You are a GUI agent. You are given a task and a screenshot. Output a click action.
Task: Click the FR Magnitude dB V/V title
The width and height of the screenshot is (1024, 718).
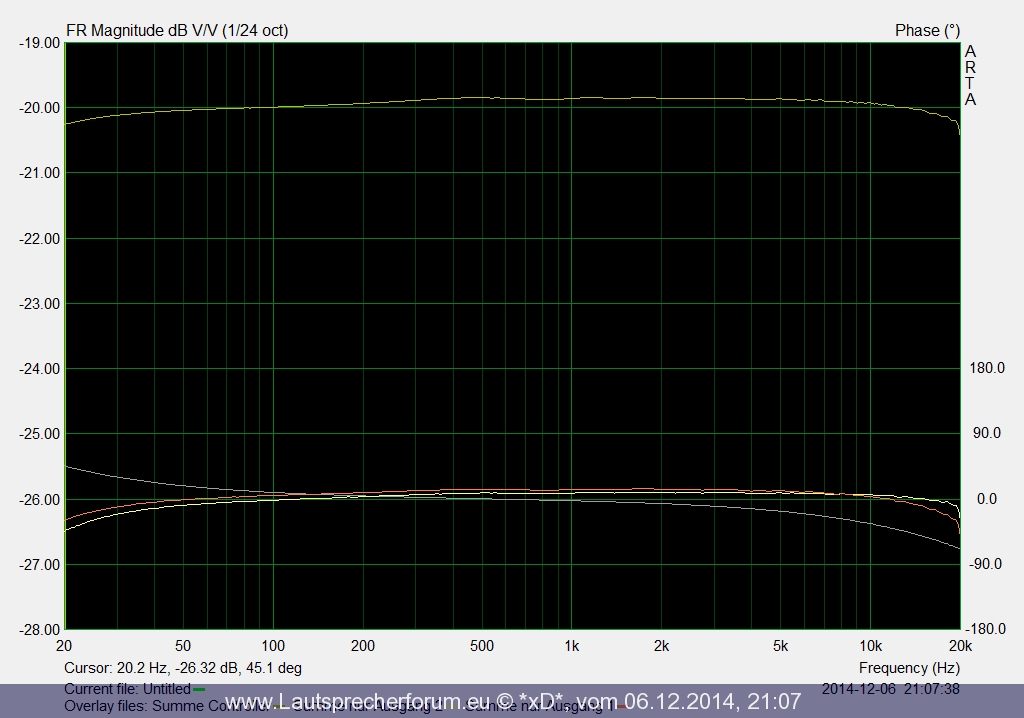click(x=177, y=30)
